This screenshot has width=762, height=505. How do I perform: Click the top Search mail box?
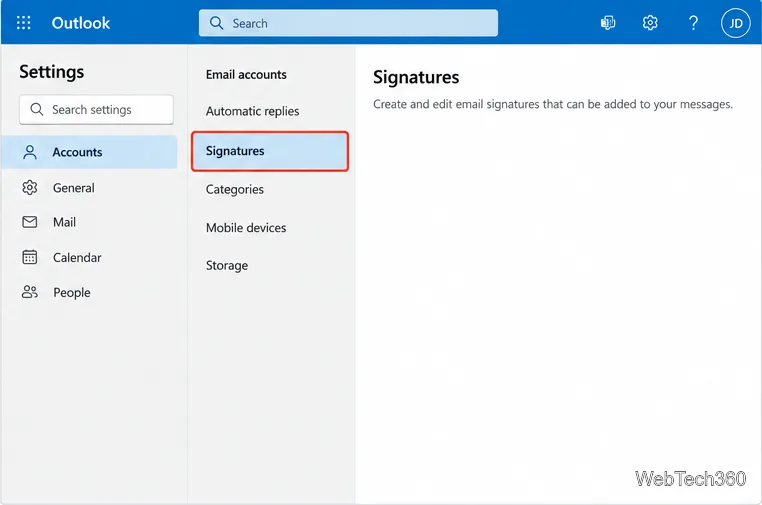(x=348, y=23)
